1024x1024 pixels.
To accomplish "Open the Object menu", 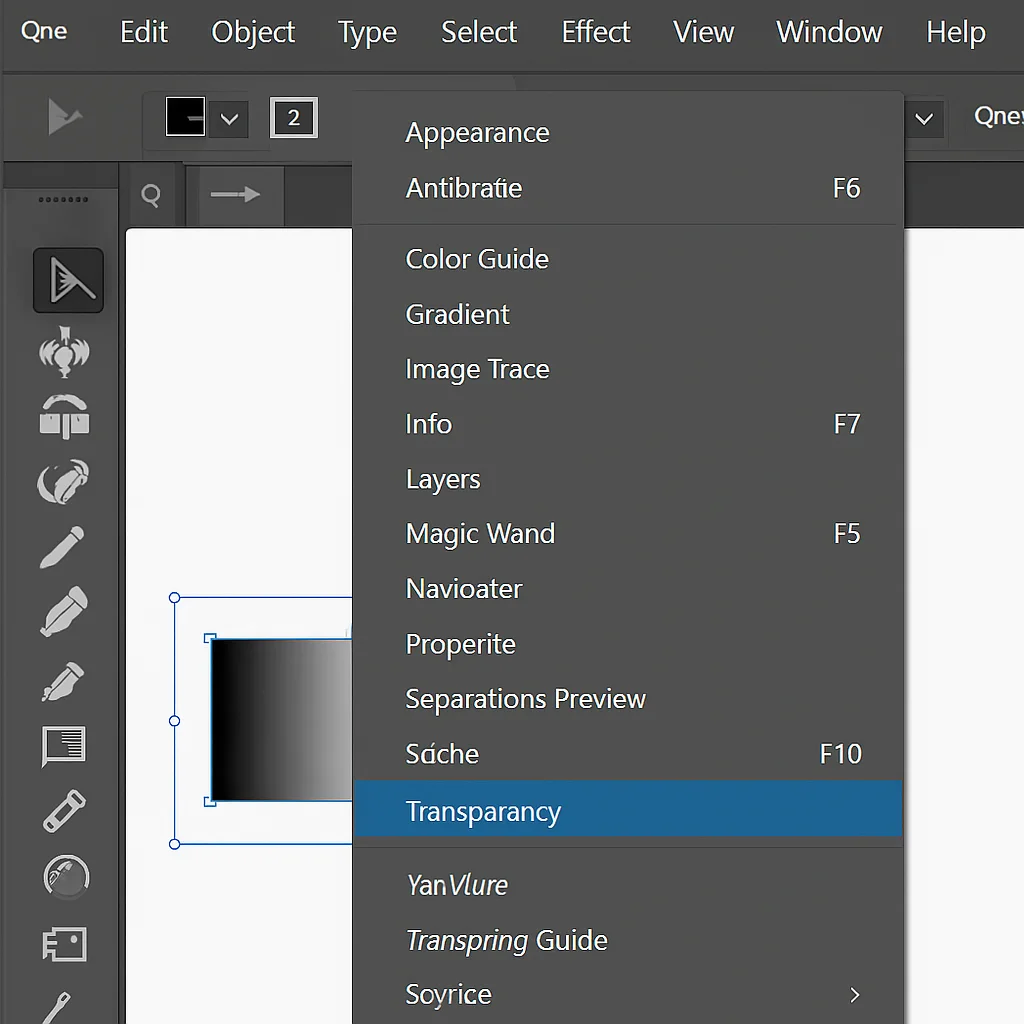I will click(253, 33).
